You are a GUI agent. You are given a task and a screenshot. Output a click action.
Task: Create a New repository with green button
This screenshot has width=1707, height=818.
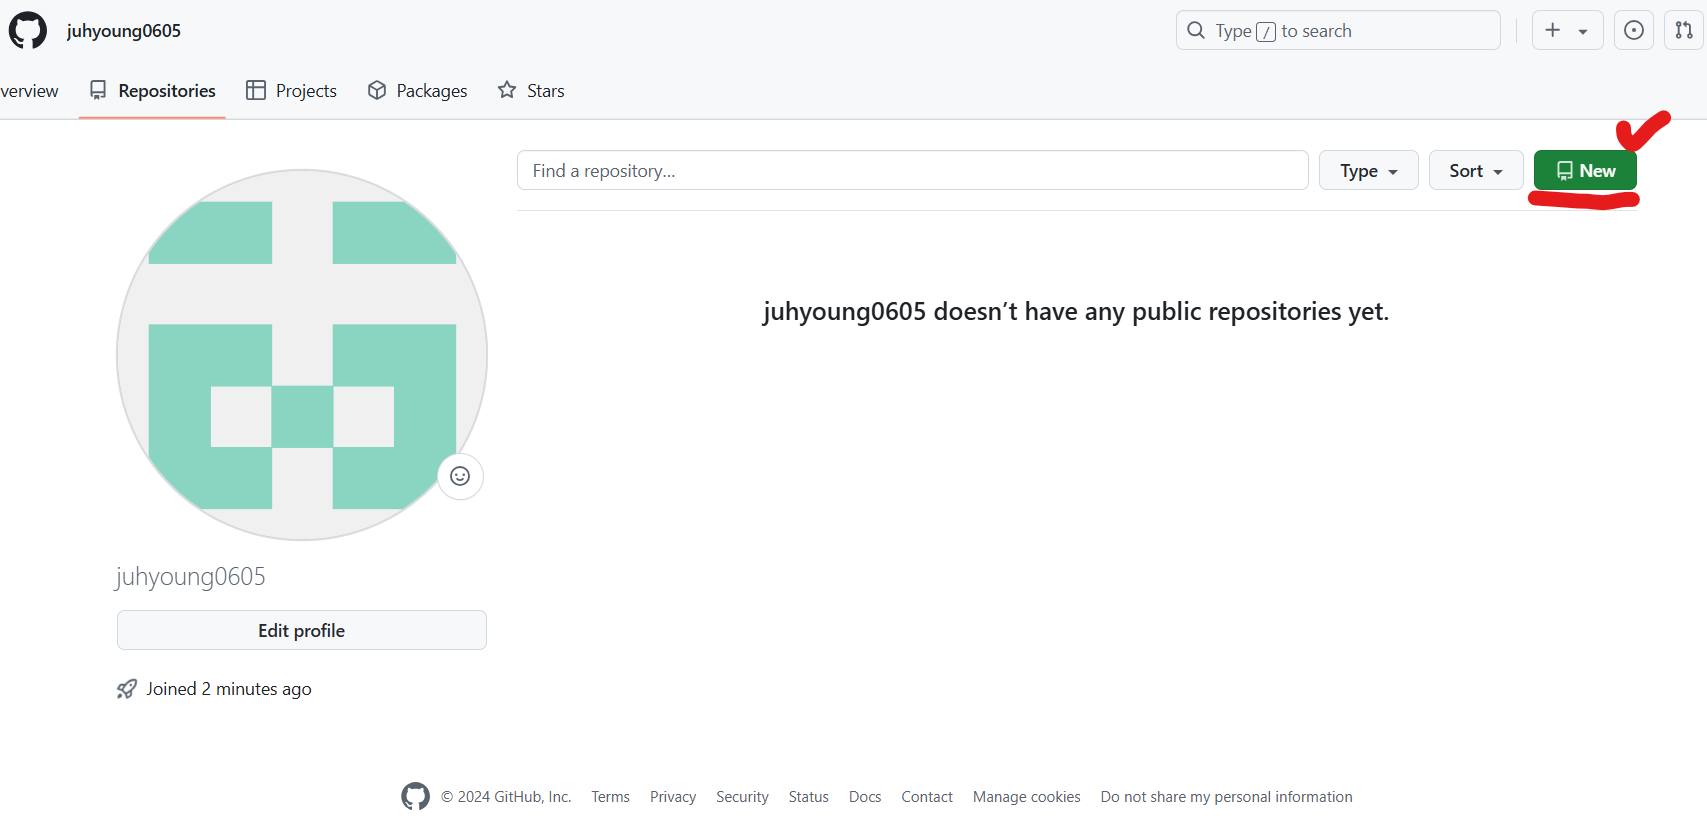1585,170
